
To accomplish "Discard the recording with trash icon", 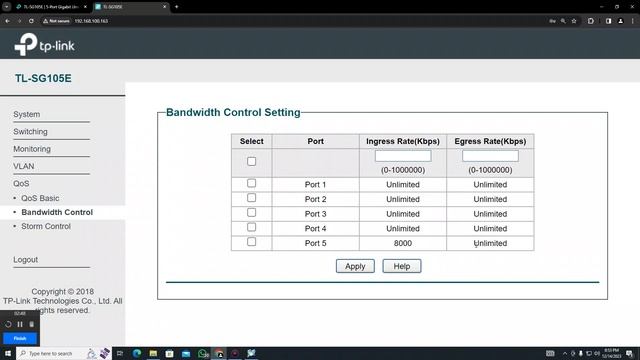I will (31, 324).
